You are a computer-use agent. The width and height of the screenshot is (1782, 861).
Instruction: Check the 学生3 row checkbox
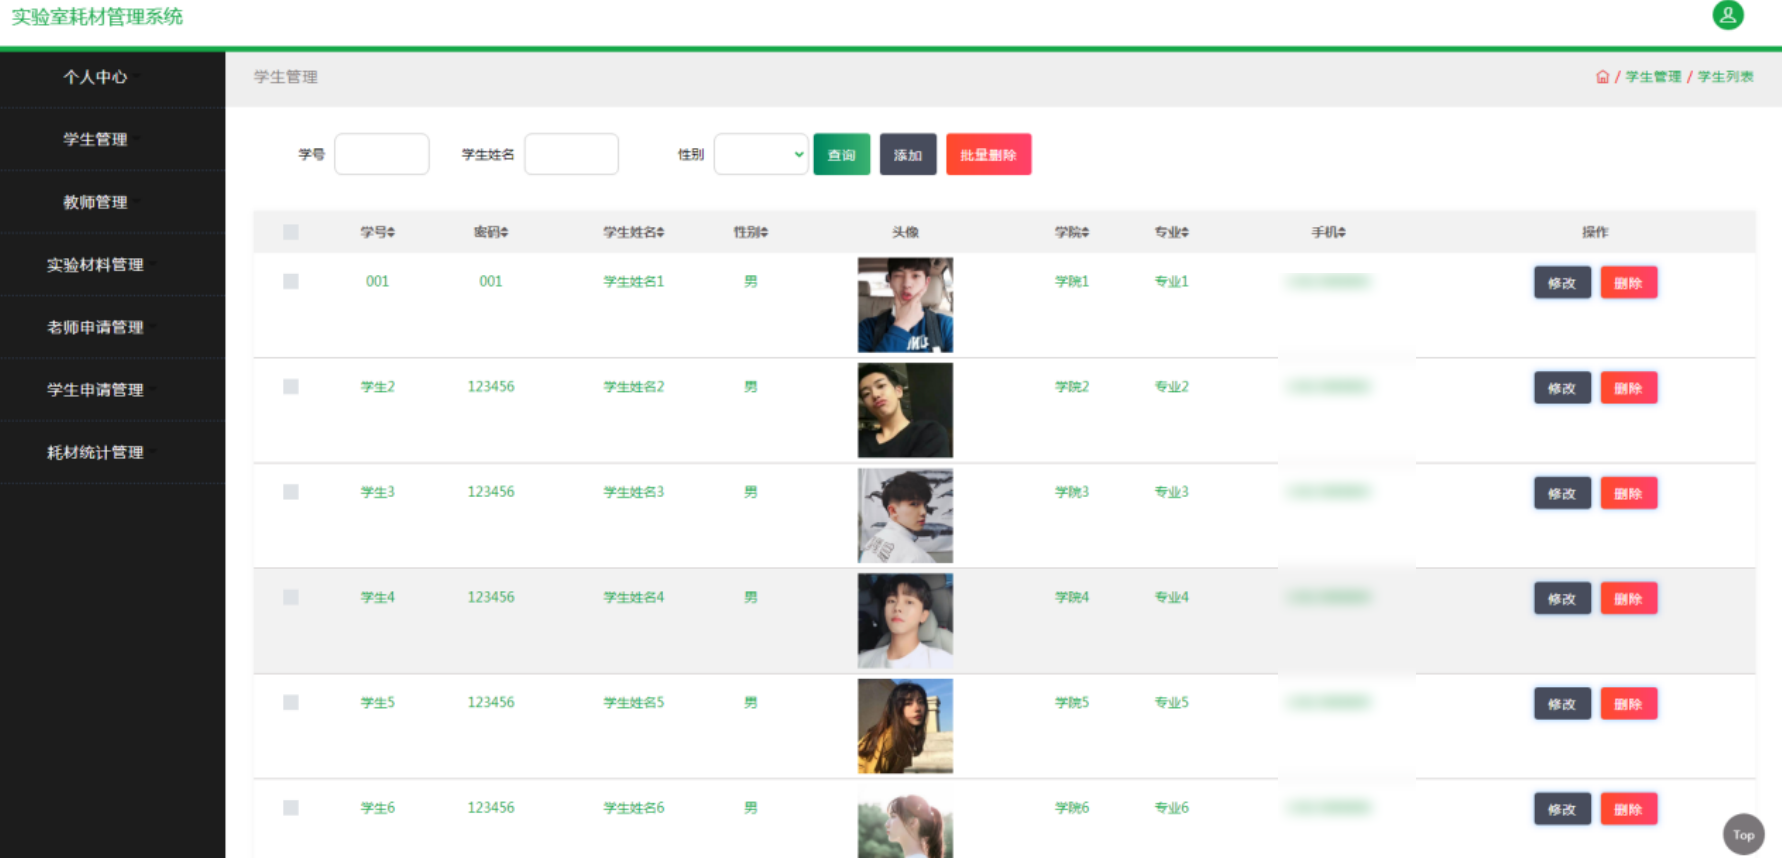pyautogui.click(x=291, y=492)
